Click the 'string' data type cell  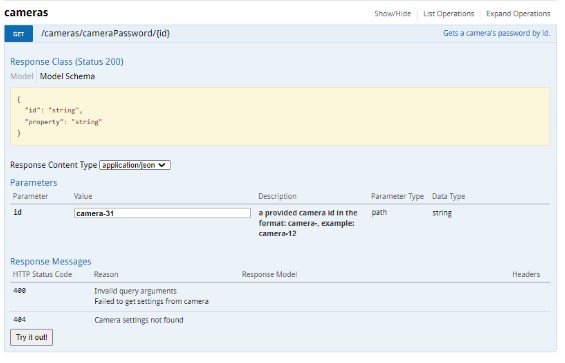tap(442, 213)
